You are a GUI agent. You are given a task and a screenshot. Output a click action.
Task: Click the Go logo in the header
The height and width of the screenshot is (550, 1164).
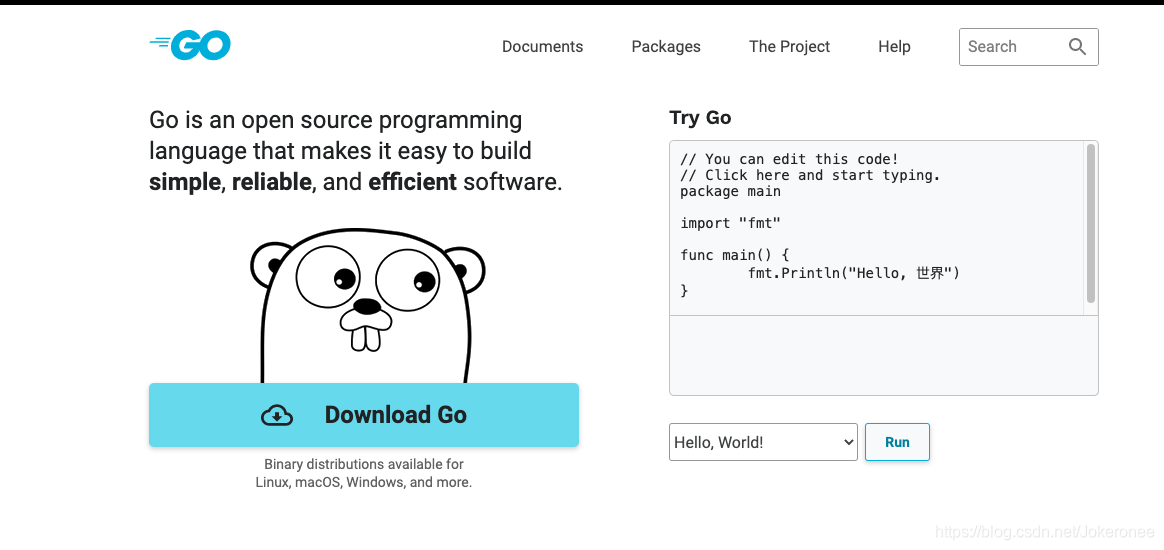190,46
